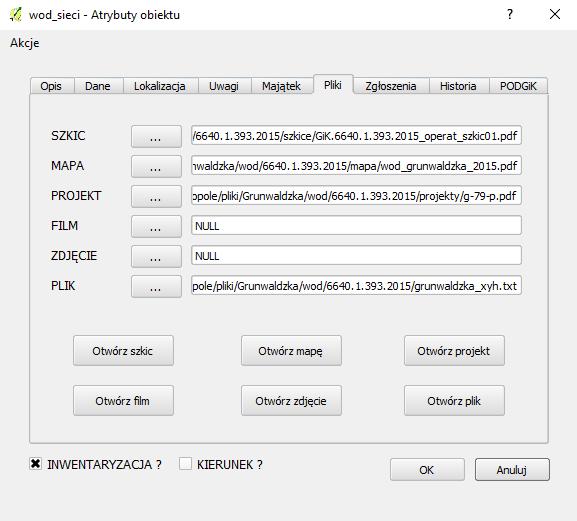
Task: Open the Zgłoszenia tab
Action: click(x=391, y=86)
